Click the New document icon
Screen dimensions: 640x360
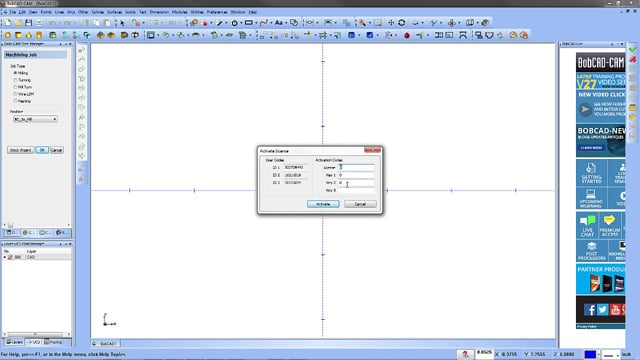(x=8, y=23)
